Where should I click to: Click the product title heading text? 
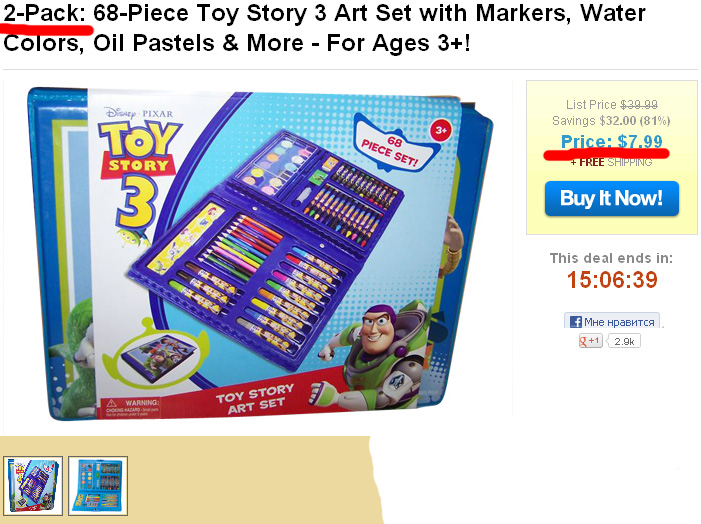(x=325, y=28)
